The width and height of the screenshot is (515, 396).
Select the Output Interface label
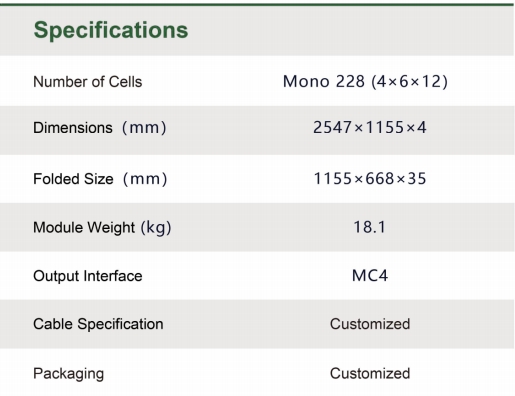coord(88,276)
